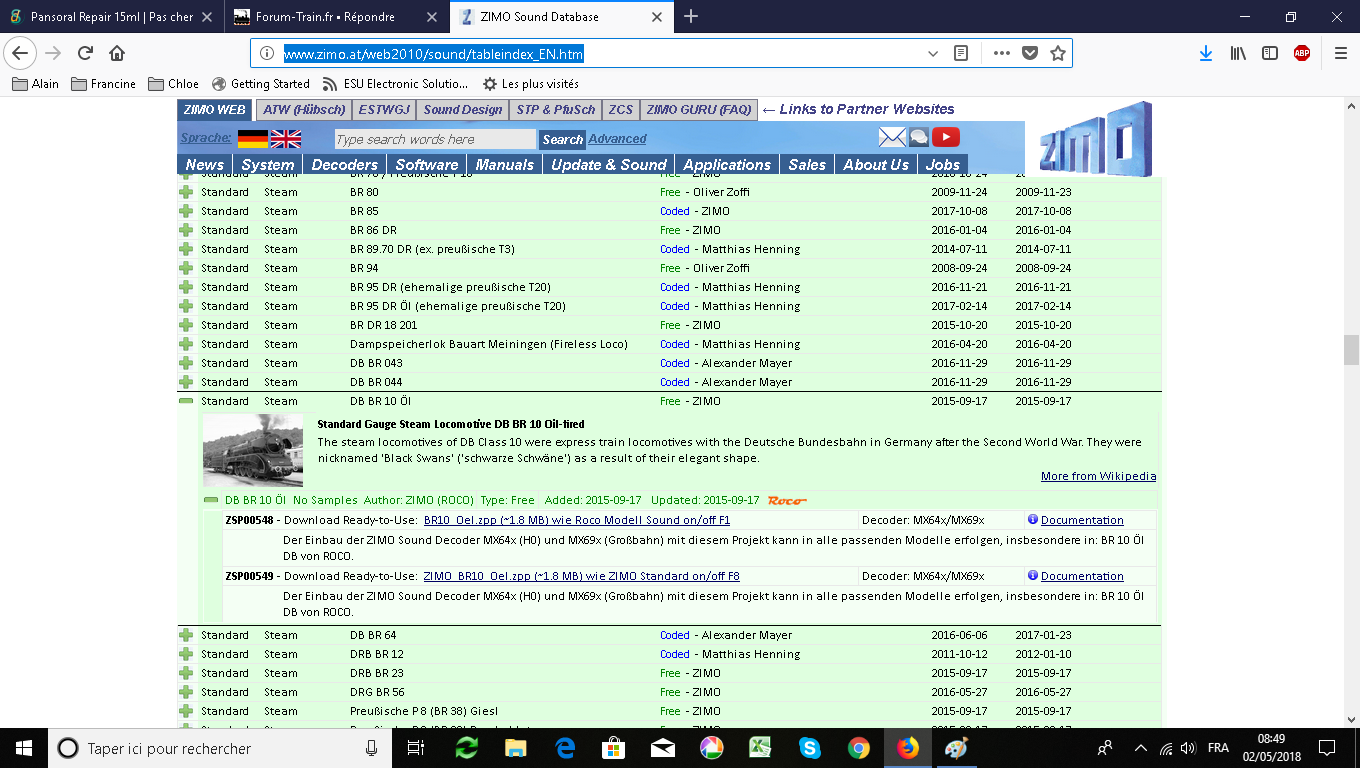
Task: Open the Sound Design partner tab
Action: point(462,110)
